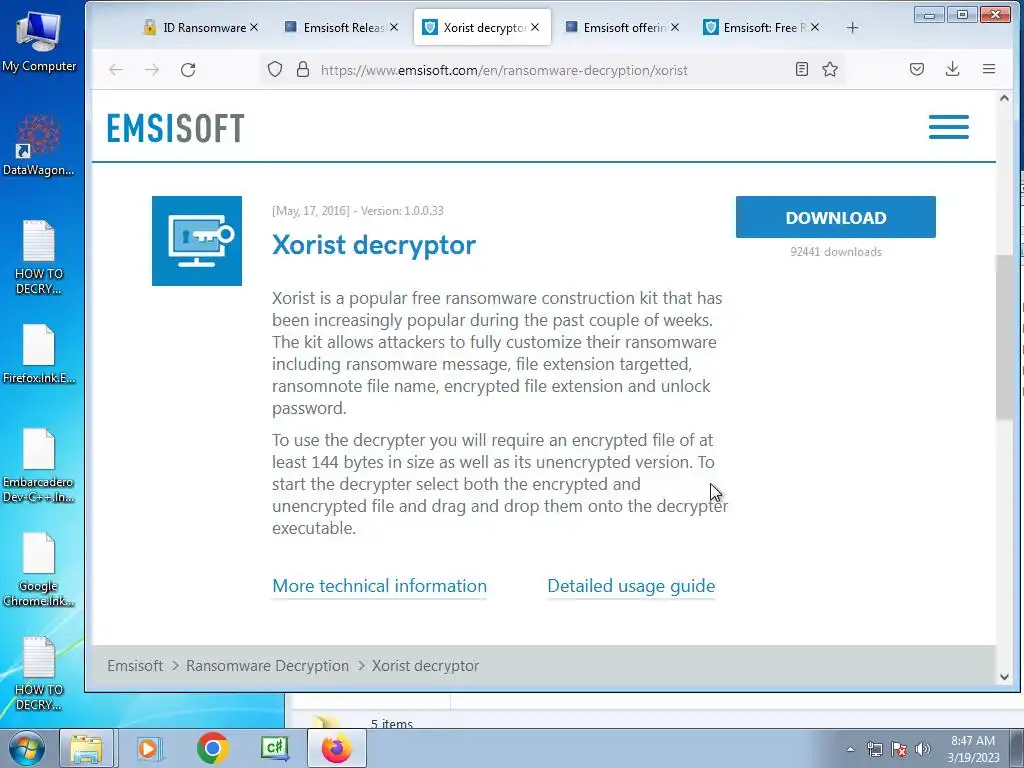Close the Emsisoft Releases tab
This screenshot has height=768, width=1024.
click(394, 27)
